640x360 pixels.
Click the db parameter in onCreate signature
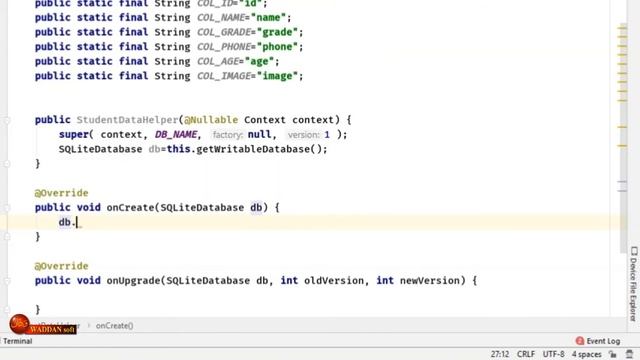256,208
